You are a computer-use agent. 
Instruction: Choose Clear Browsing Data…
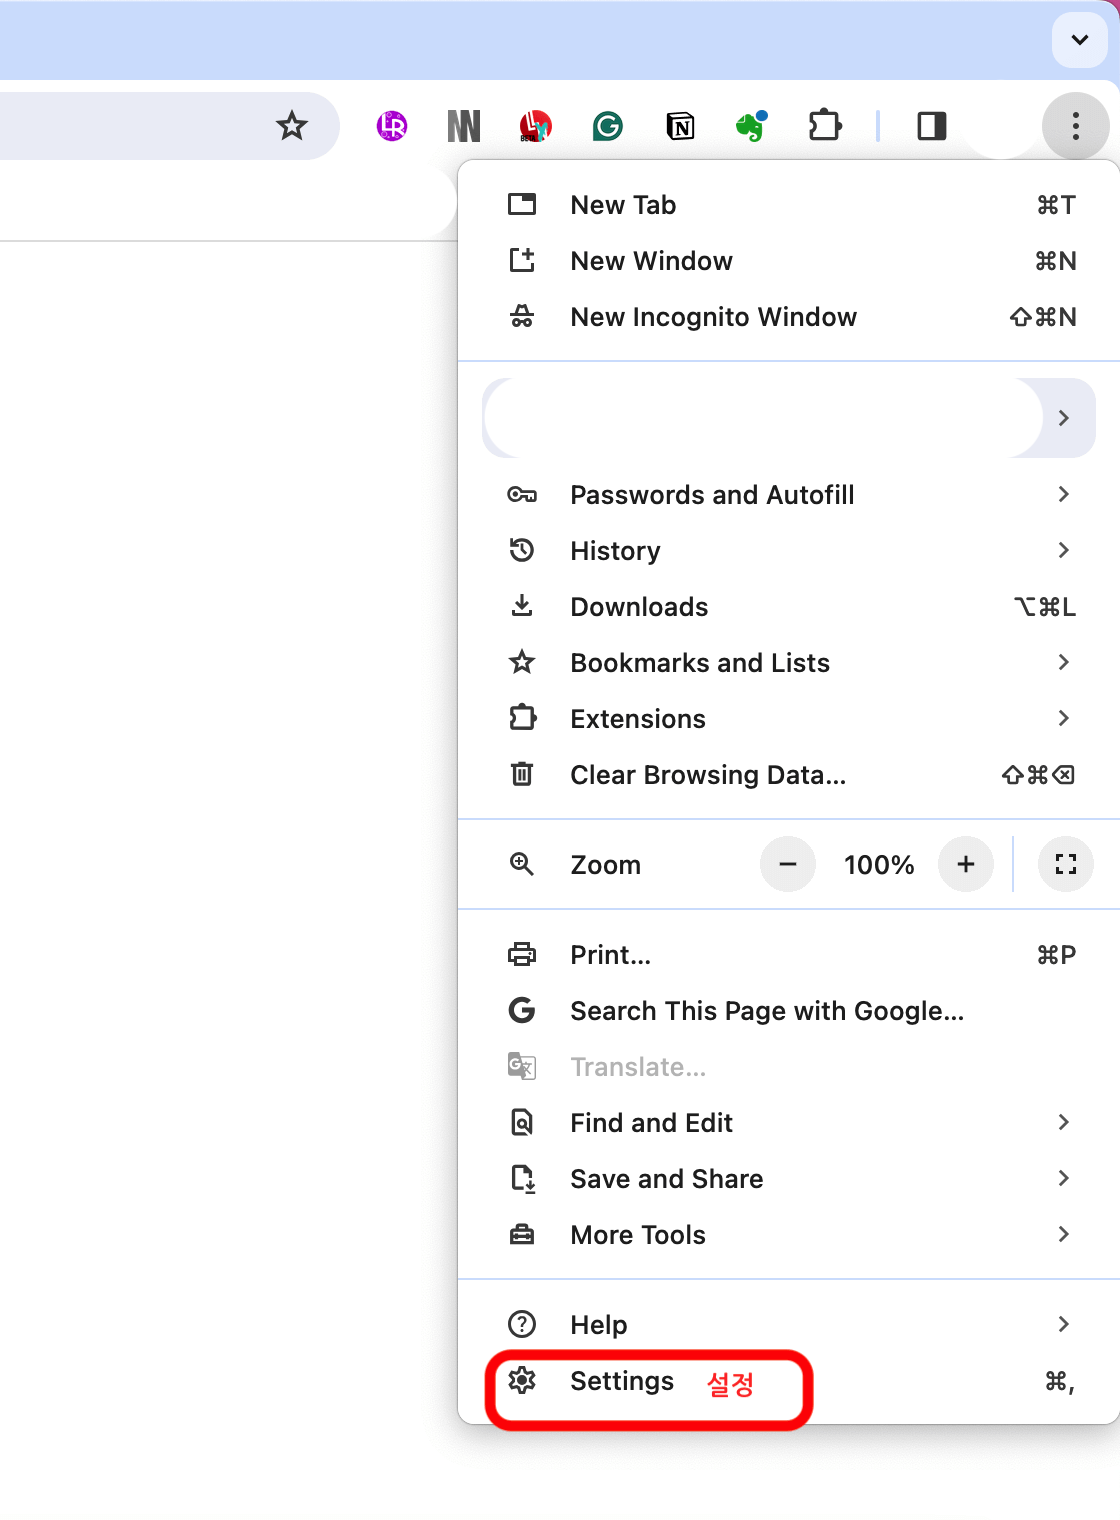coord(708,775)
